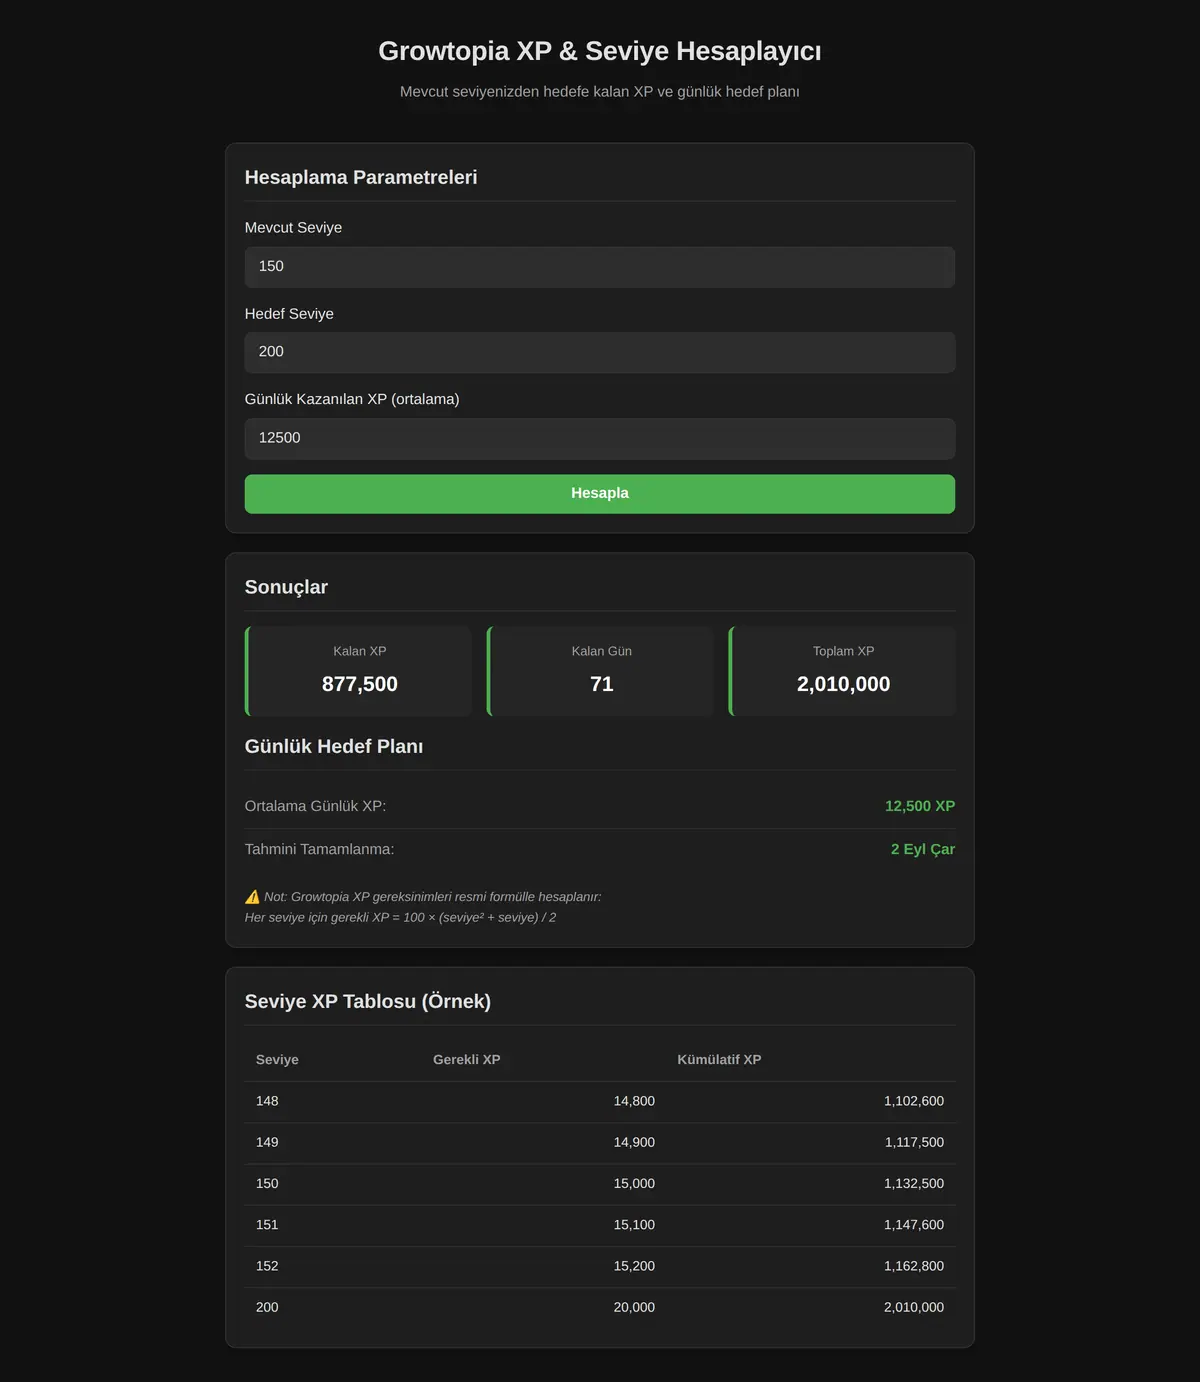The image size is (1200, 1382).
Task: Select level 151 in the table
Action: pos(267,1225)
